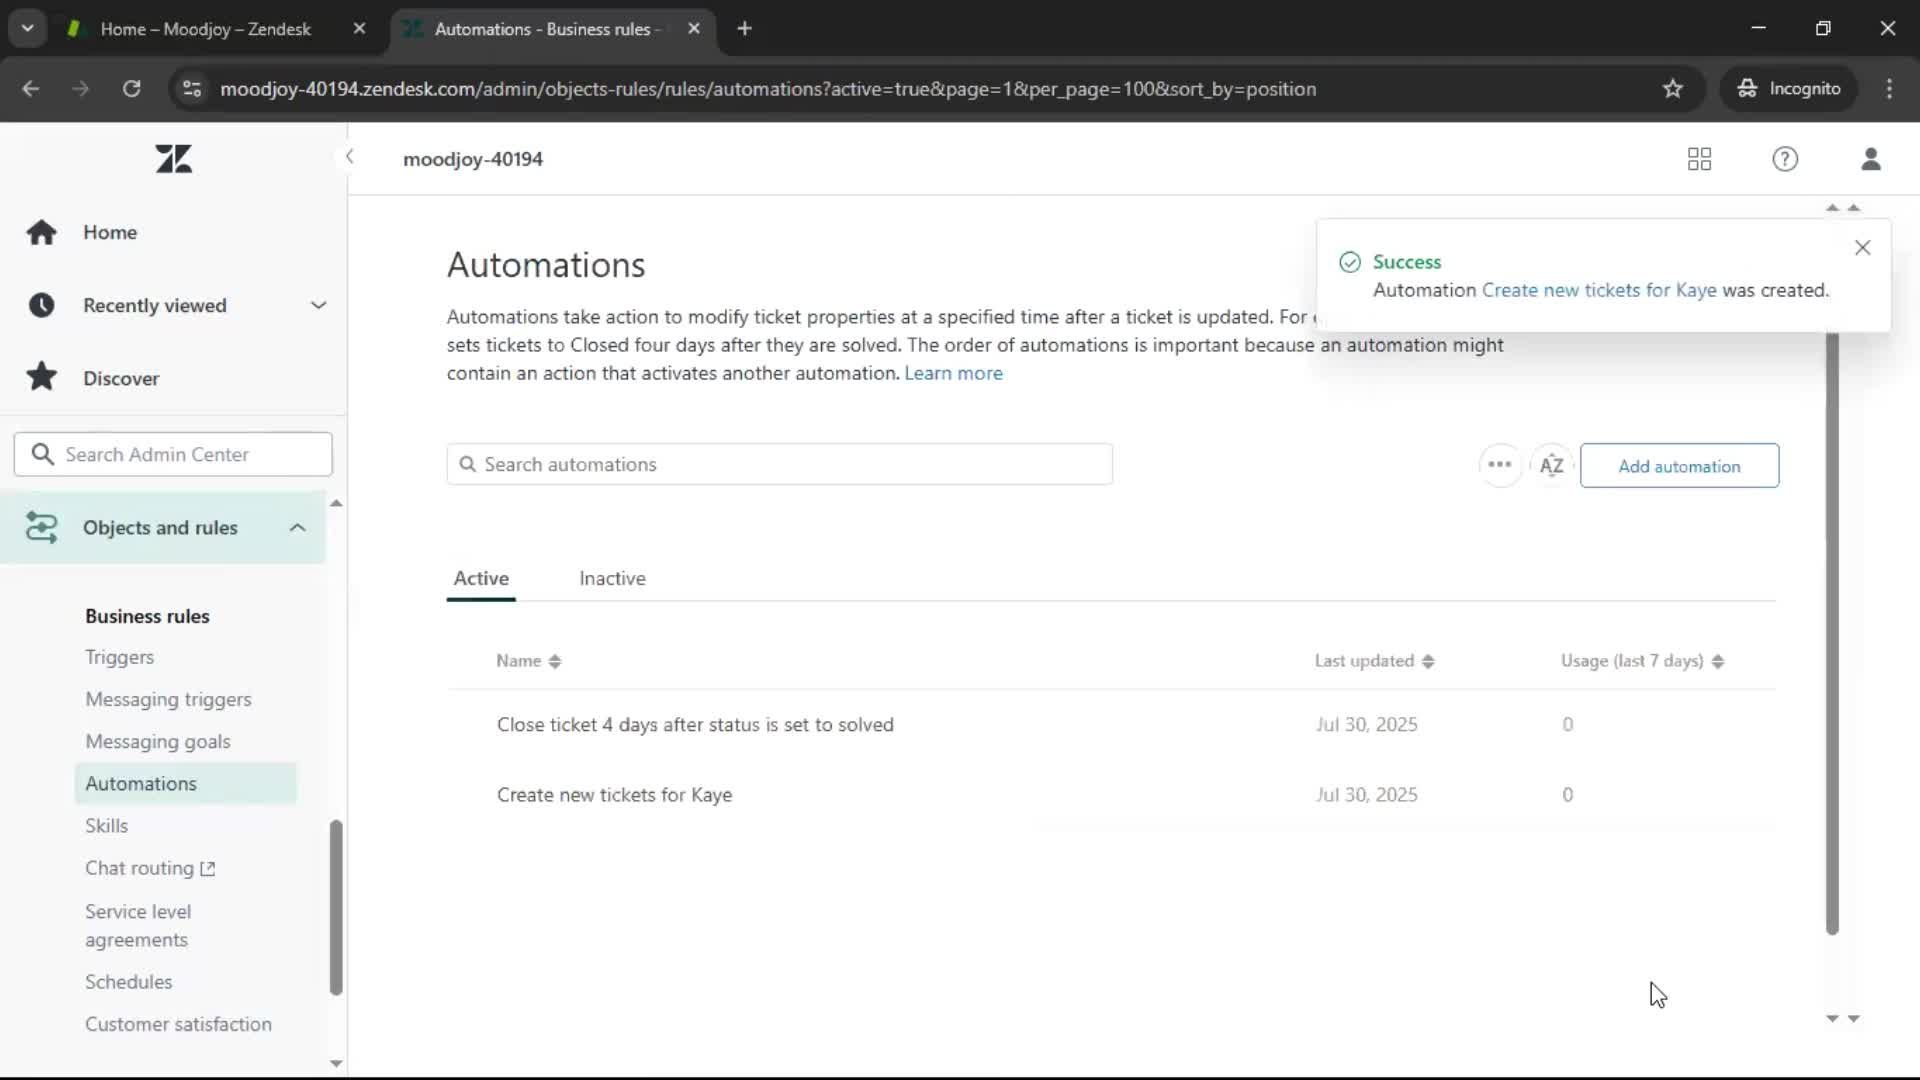Click the Add automation button
This screenshot has width=1920, height=1080.
pos(1679,466)
